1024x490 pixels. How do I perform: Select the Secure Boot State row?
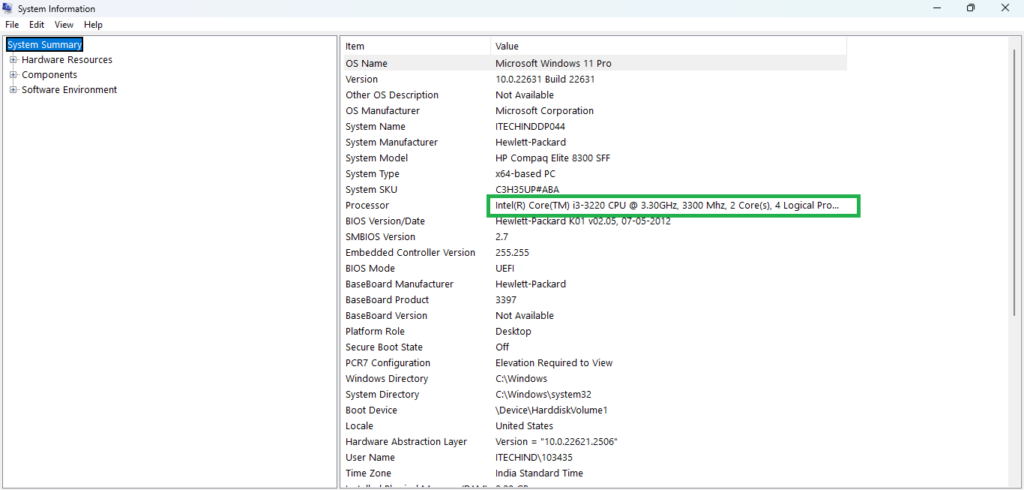595,347
